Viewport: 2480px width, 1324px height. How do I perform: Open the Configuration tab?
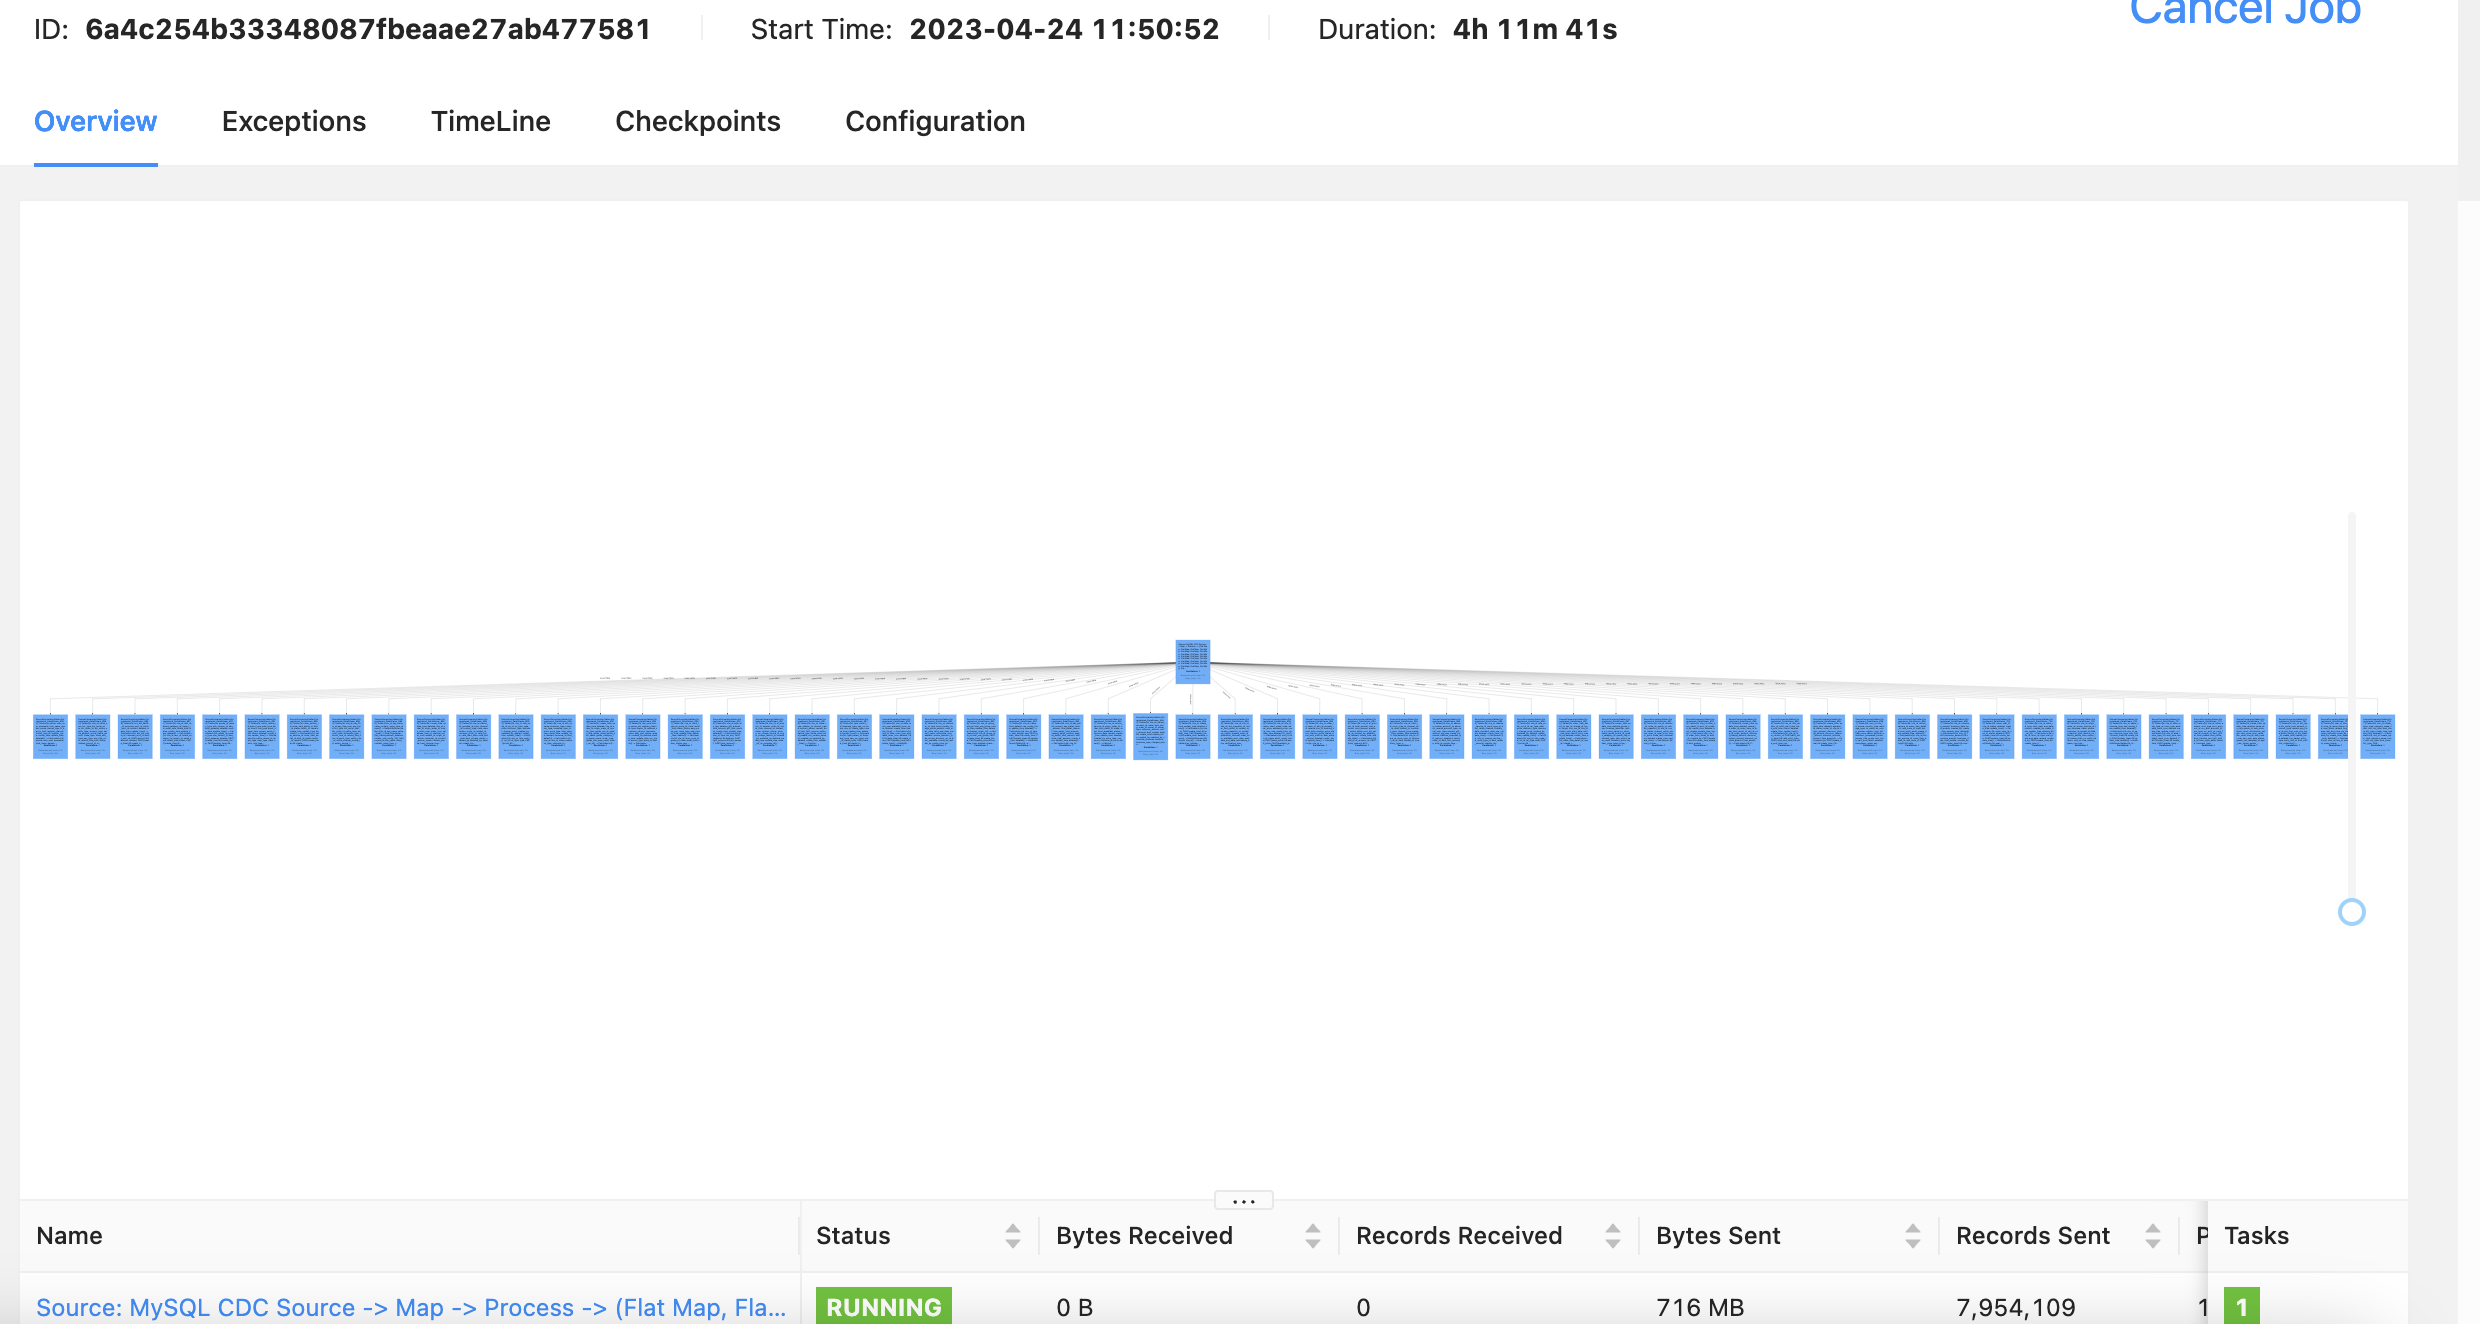935,121
